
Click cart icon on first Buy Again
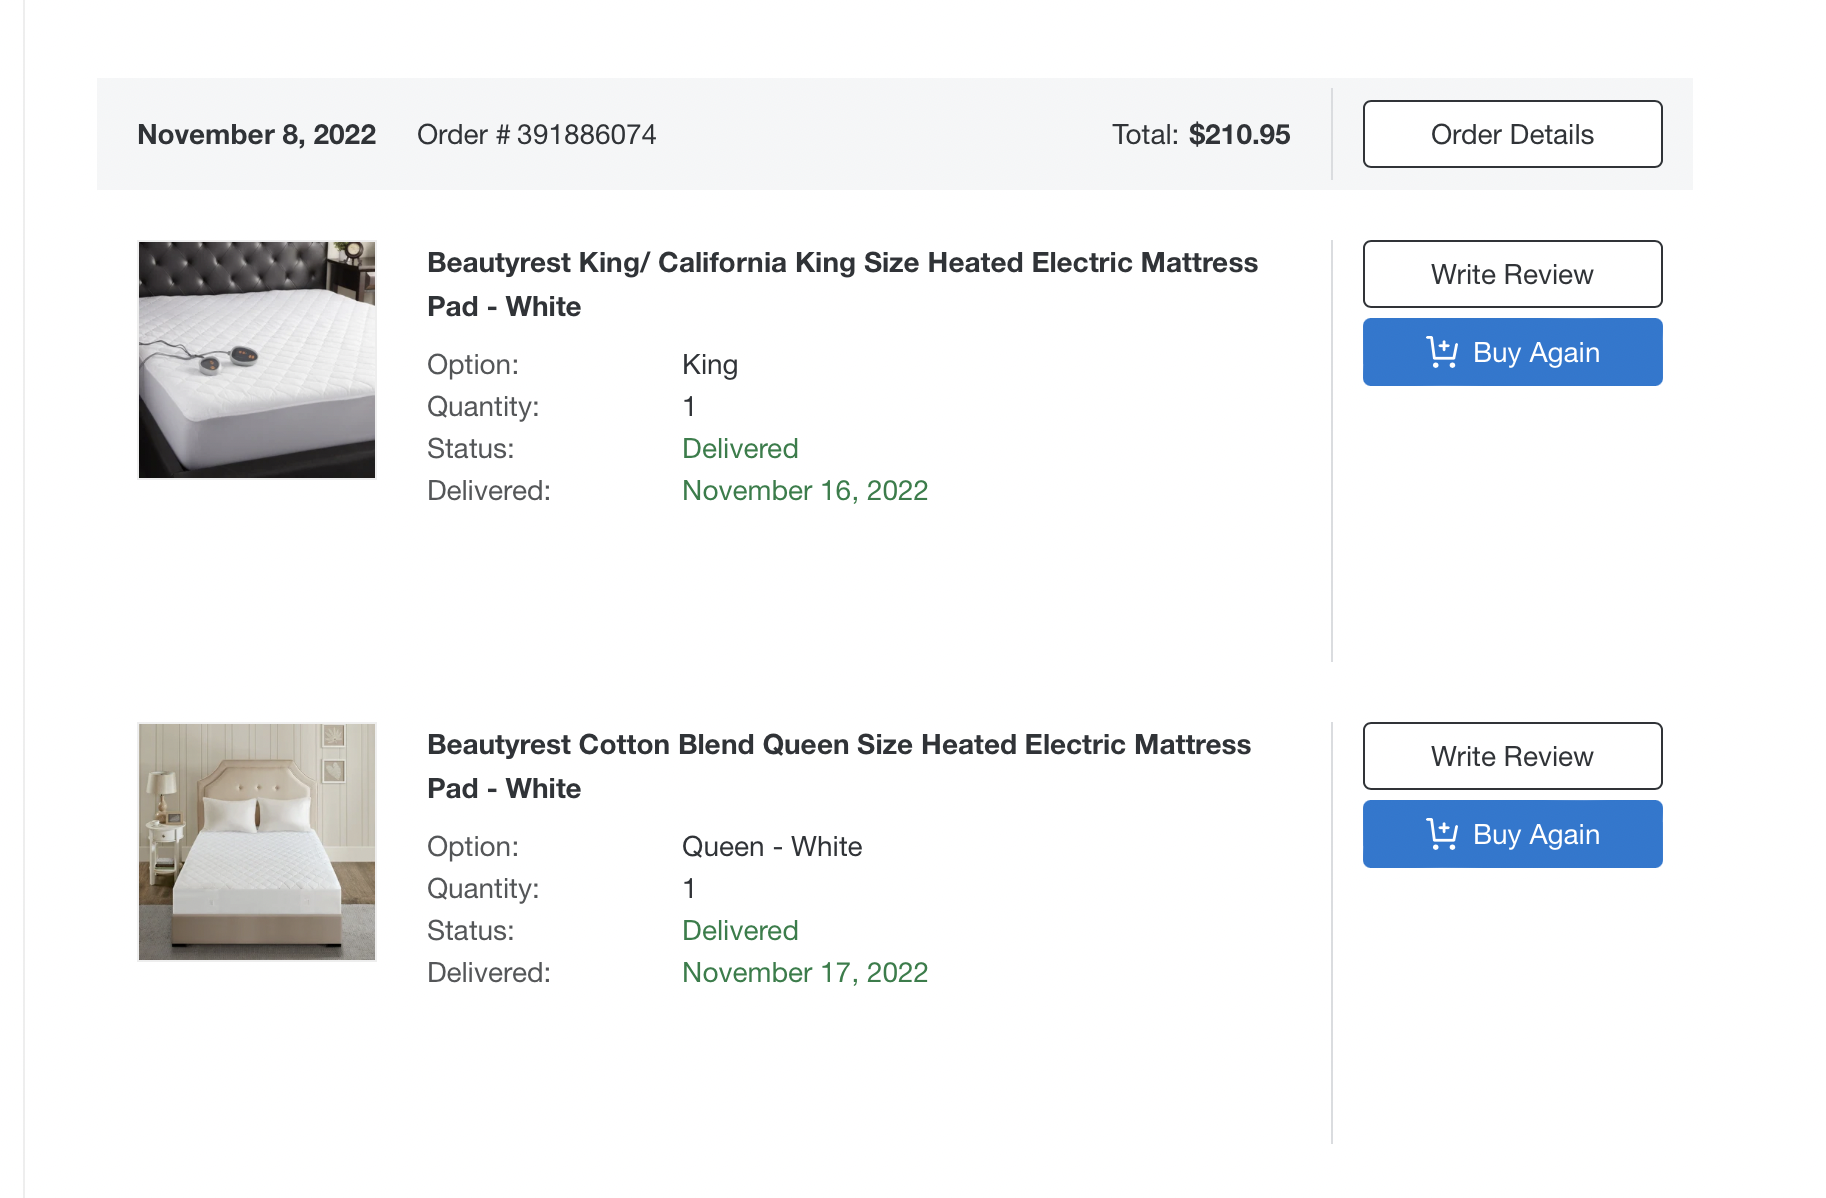click(1442, 352)
